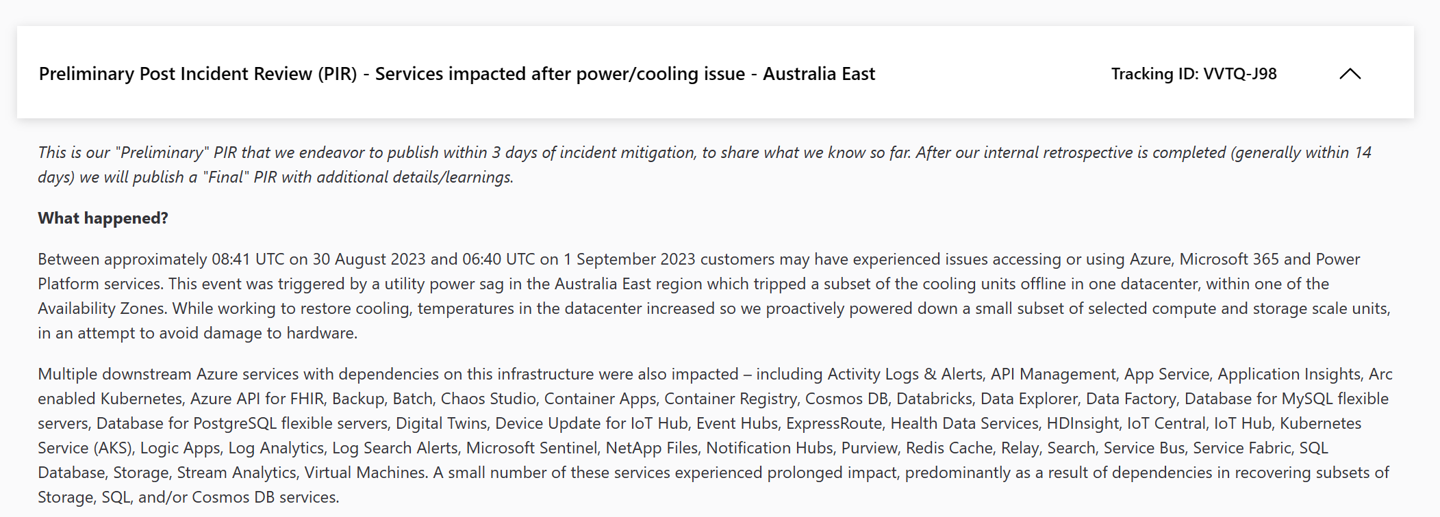
Task: Click 'Microsoft Sentinel' in the services list
Action: [x=530, y=448]
